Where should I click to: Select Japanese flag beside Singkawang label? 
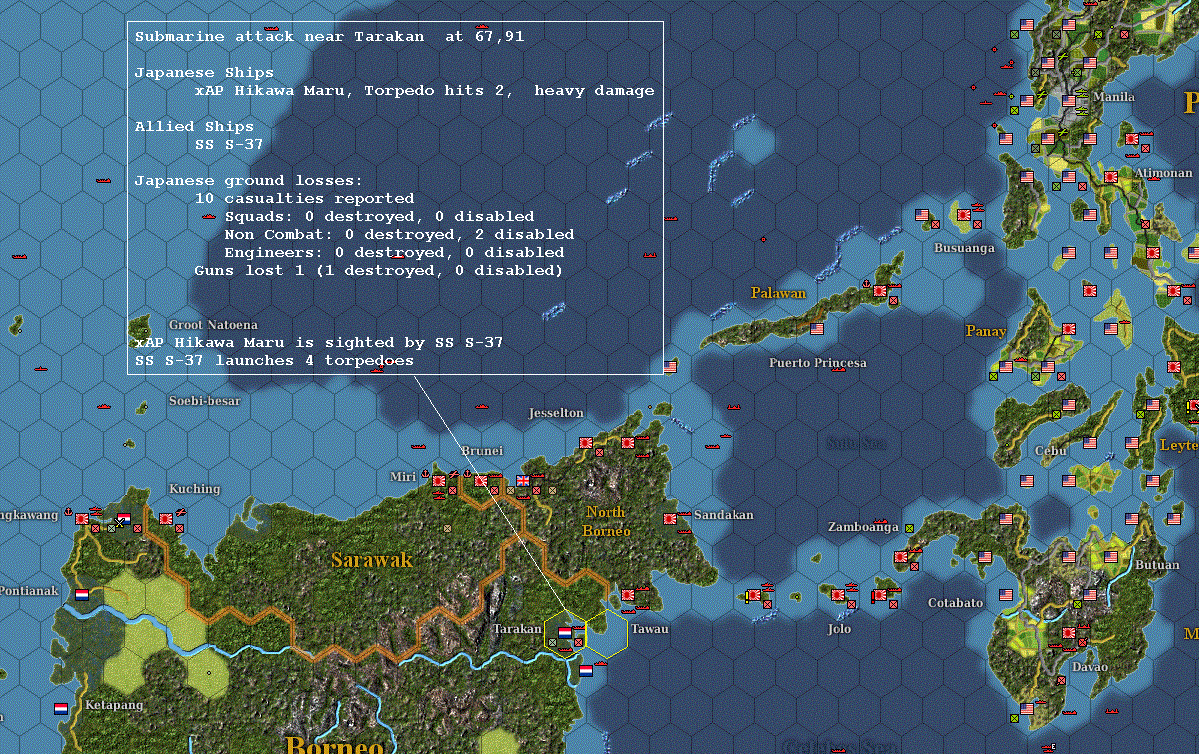(82, 519)
